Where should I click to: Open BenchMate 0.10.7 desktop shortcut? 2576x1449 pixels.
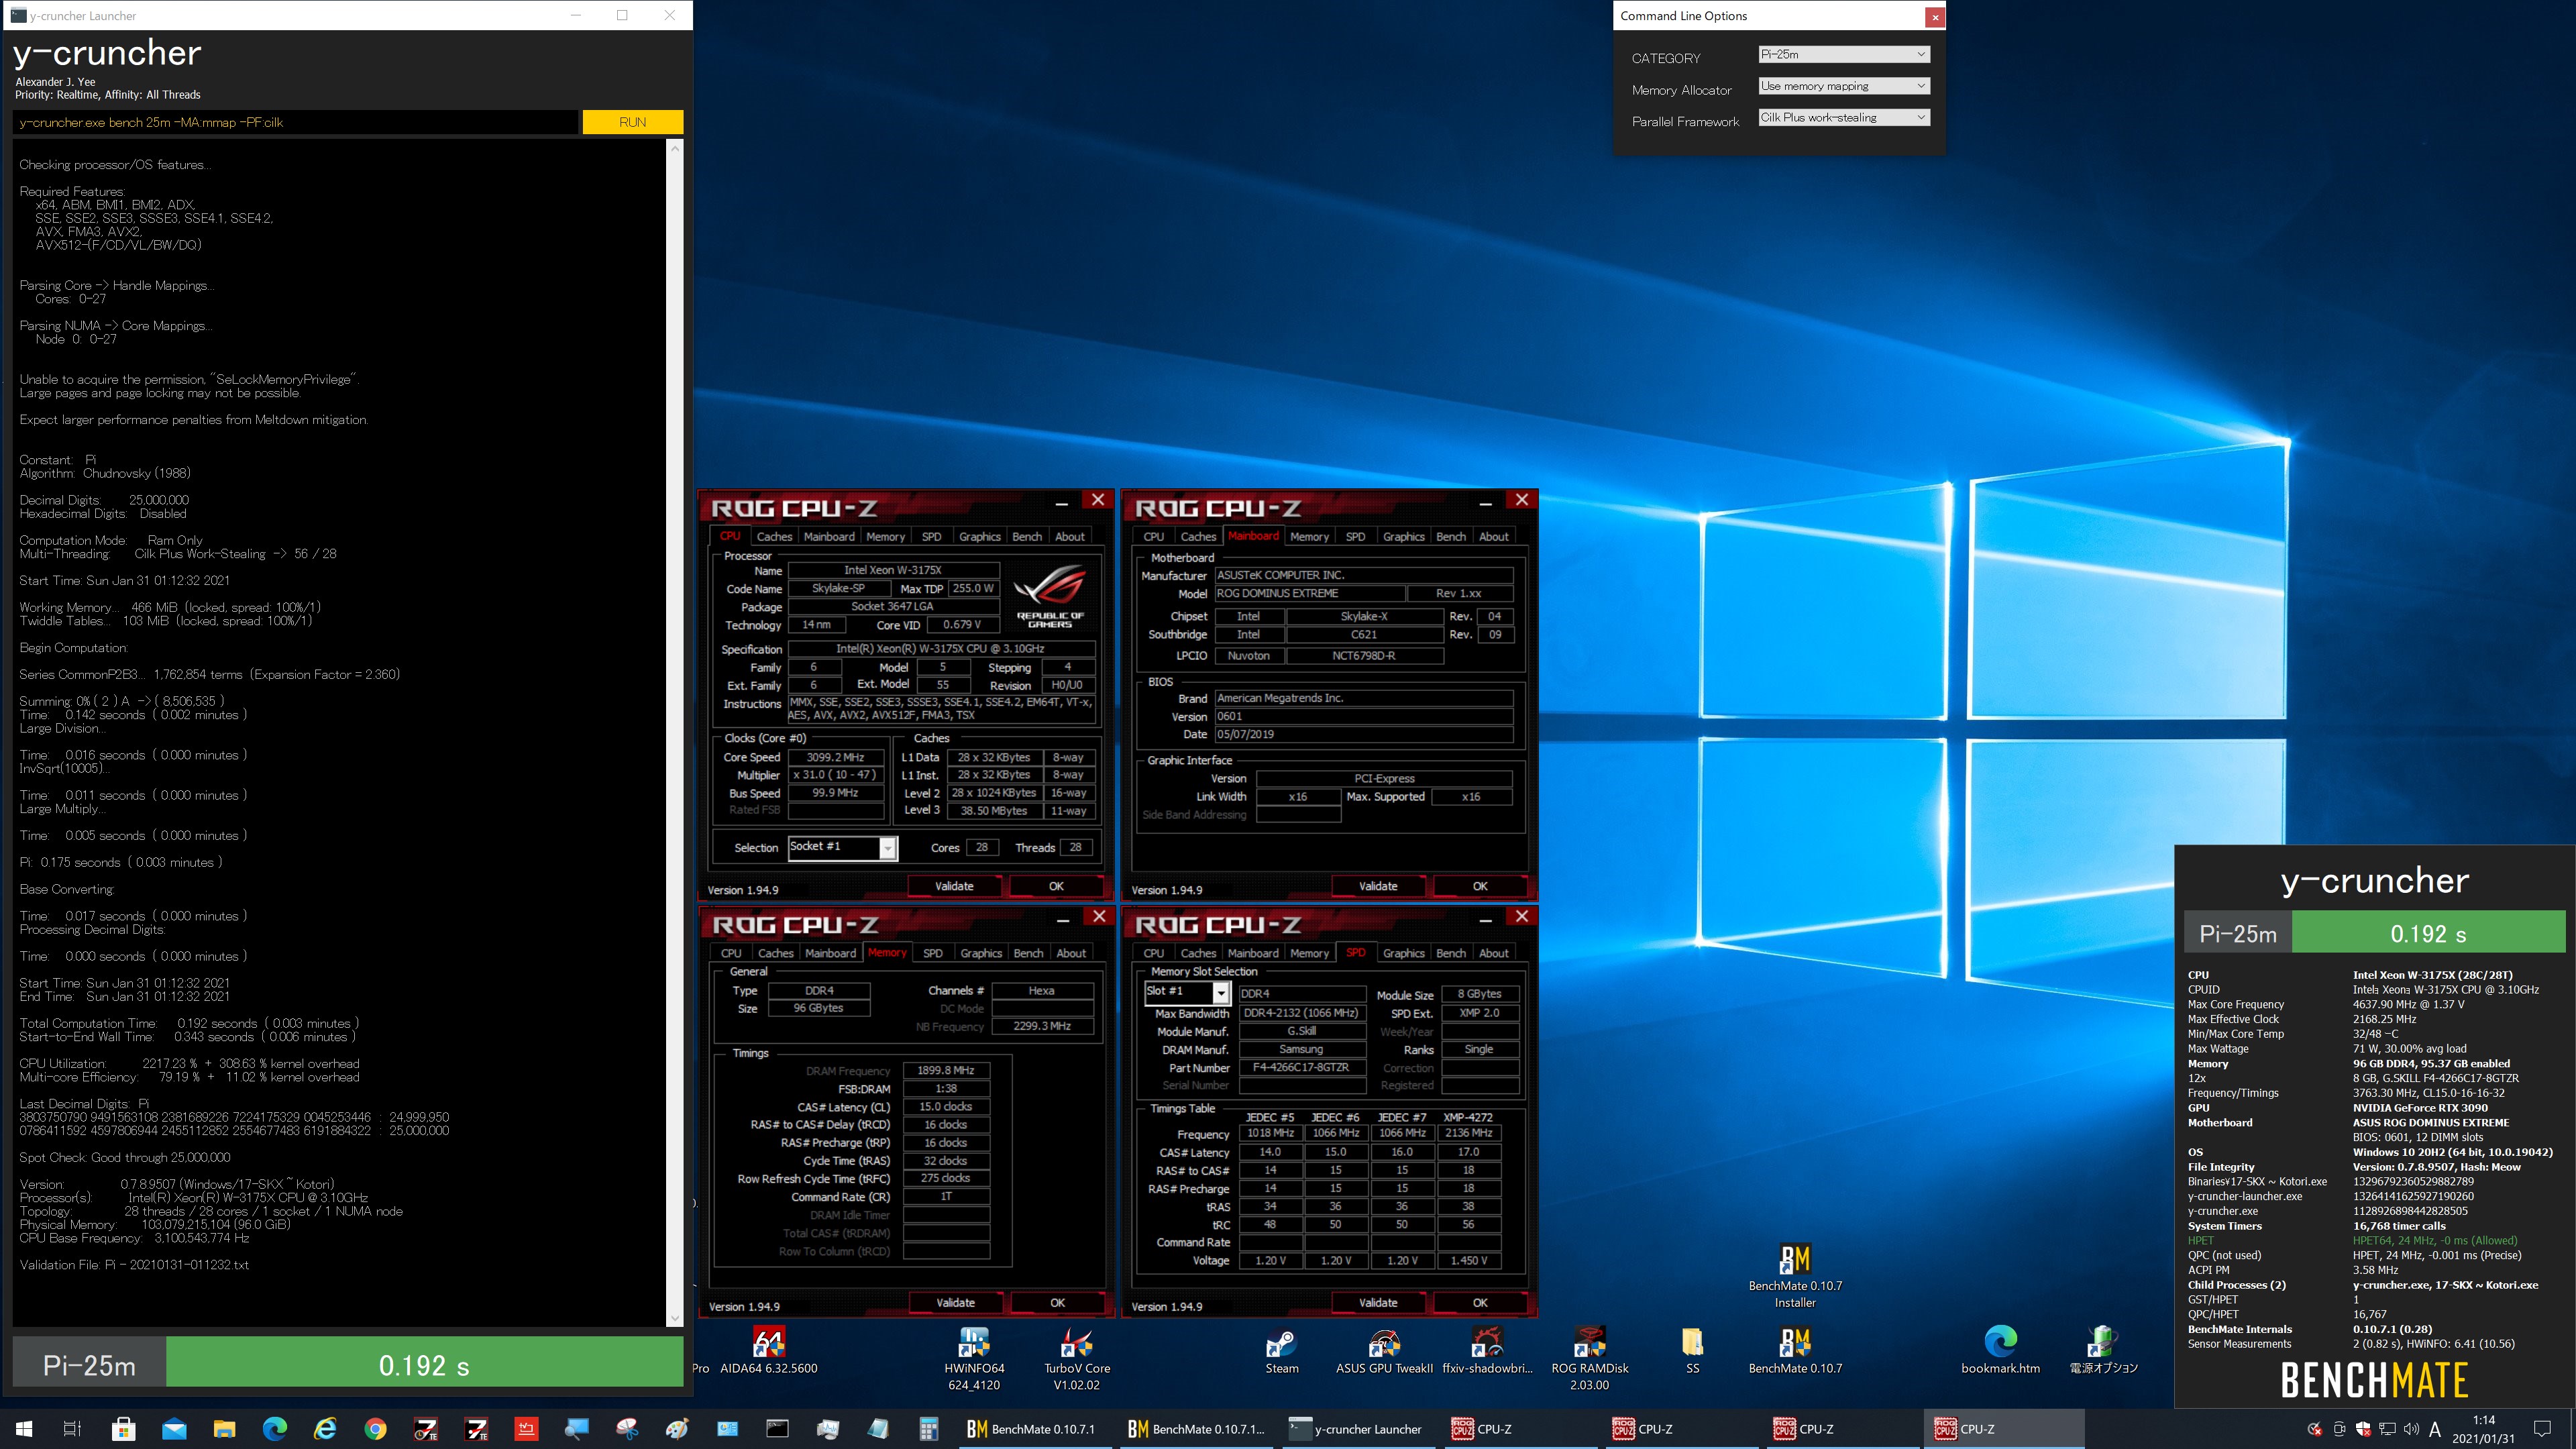coord(1795,1350)
